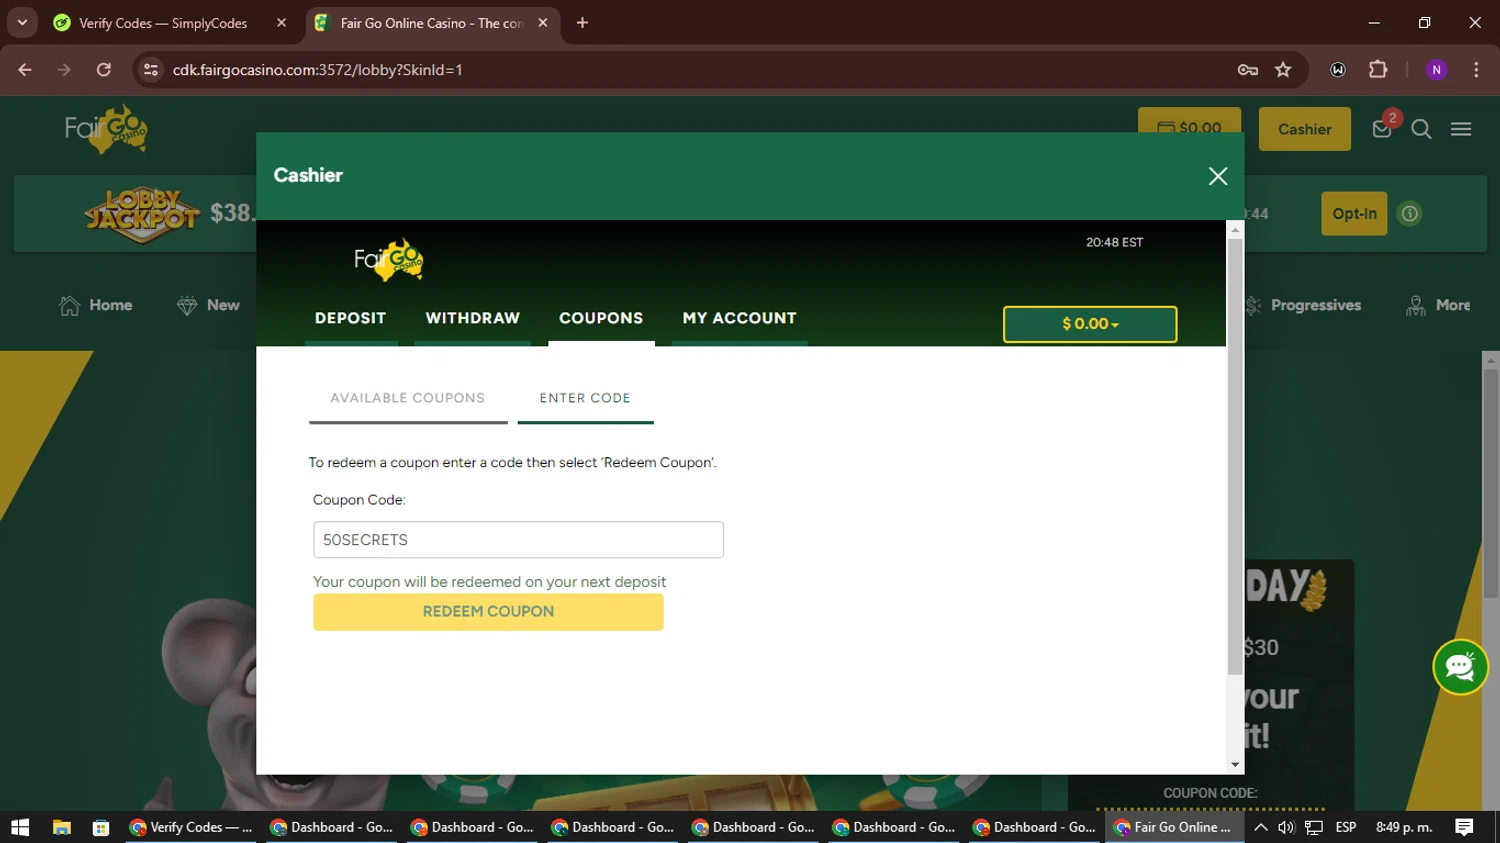The image size is (1500, 843).
Task: Click the Fair Go logo inside Cashier
Action: (x=389, y=260)
